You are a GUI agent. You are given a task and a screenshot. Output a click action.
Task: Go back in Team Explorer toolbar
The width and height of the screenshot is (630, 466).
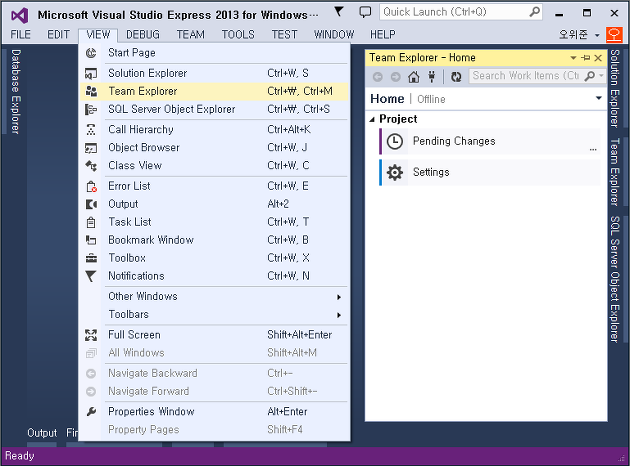click(x=377, y=76)
